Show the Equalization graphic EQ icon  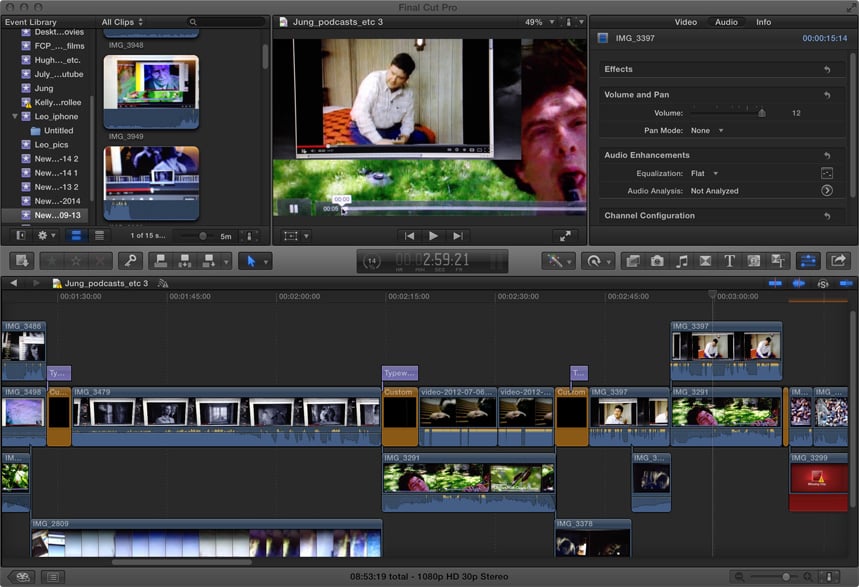click(x=827, y=173)
